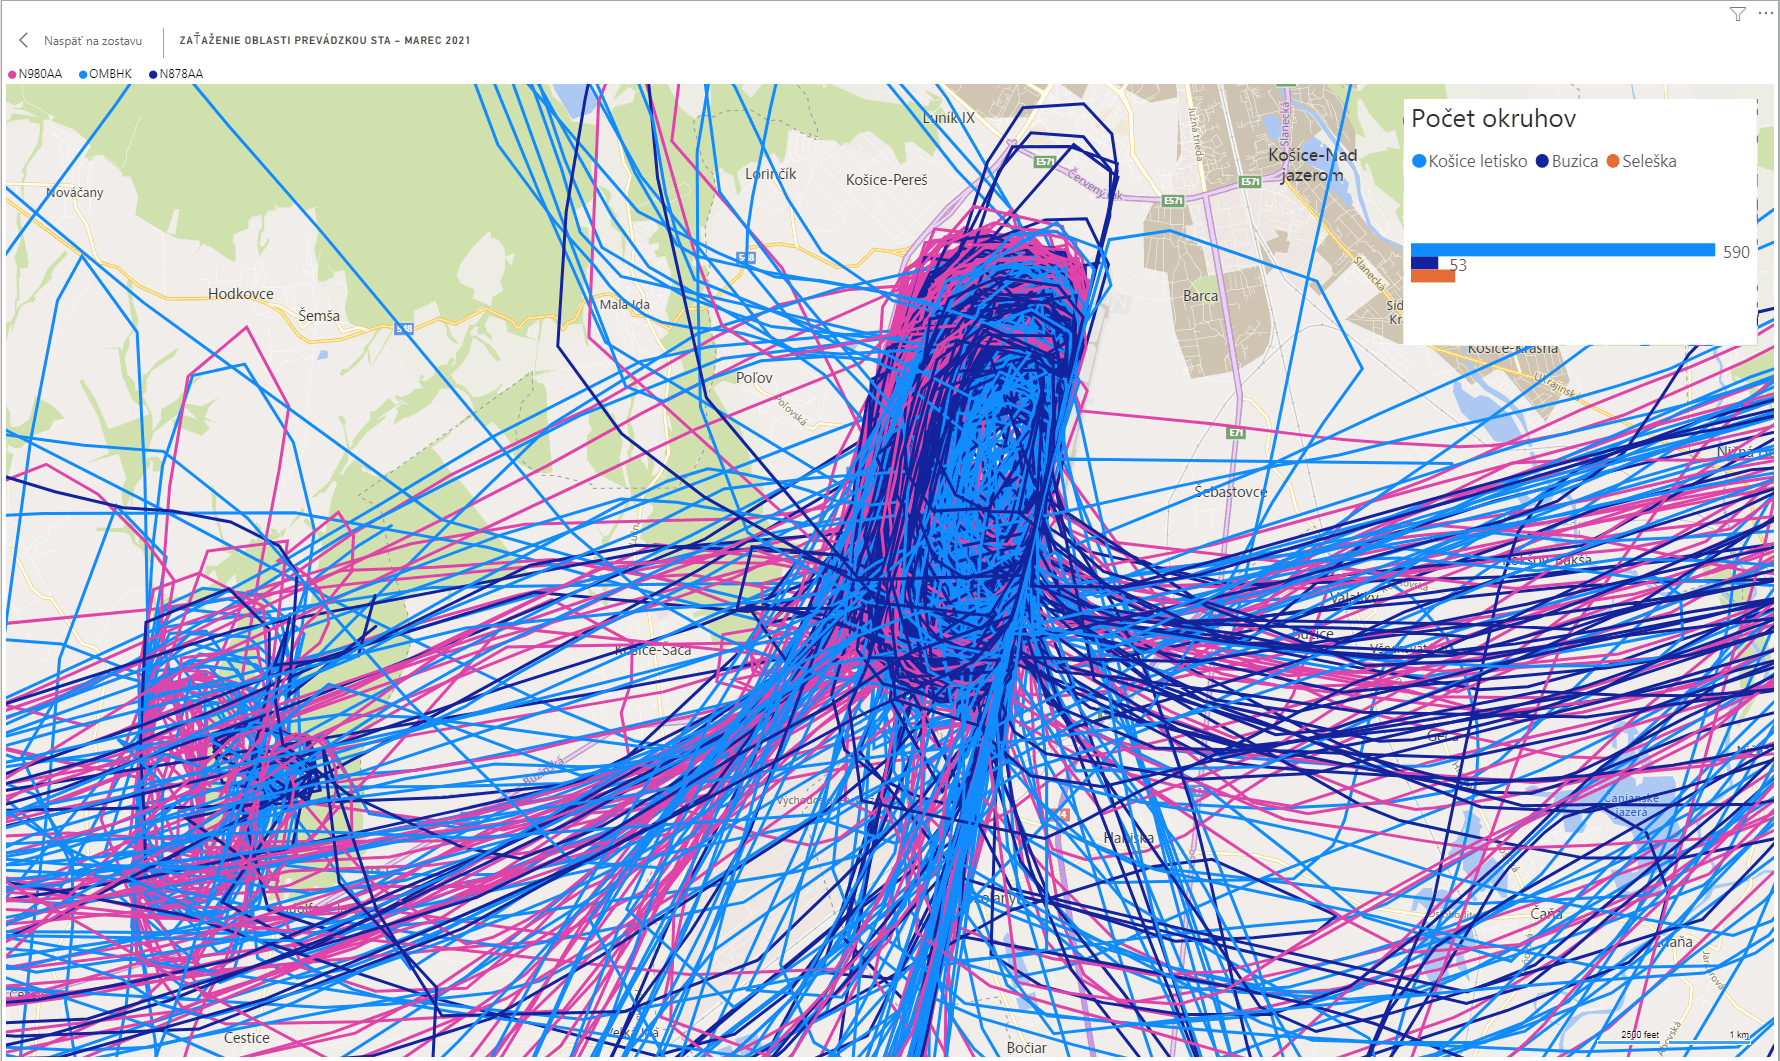Image resolution: width=1780 pixels, height=1061 pixels.
Task: Select the pink N980AA legend marker
Action: (12, 74)
